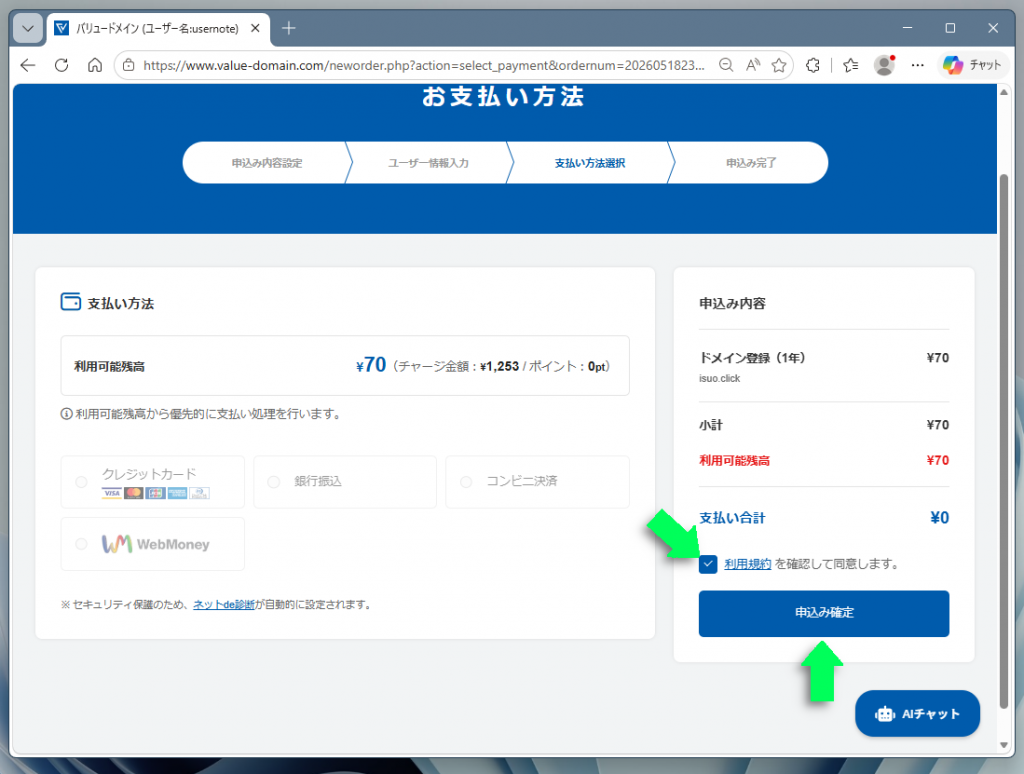Select the WebMoney payment option
This screenshot has width=1024, height=774.
(x=153, y=544)
